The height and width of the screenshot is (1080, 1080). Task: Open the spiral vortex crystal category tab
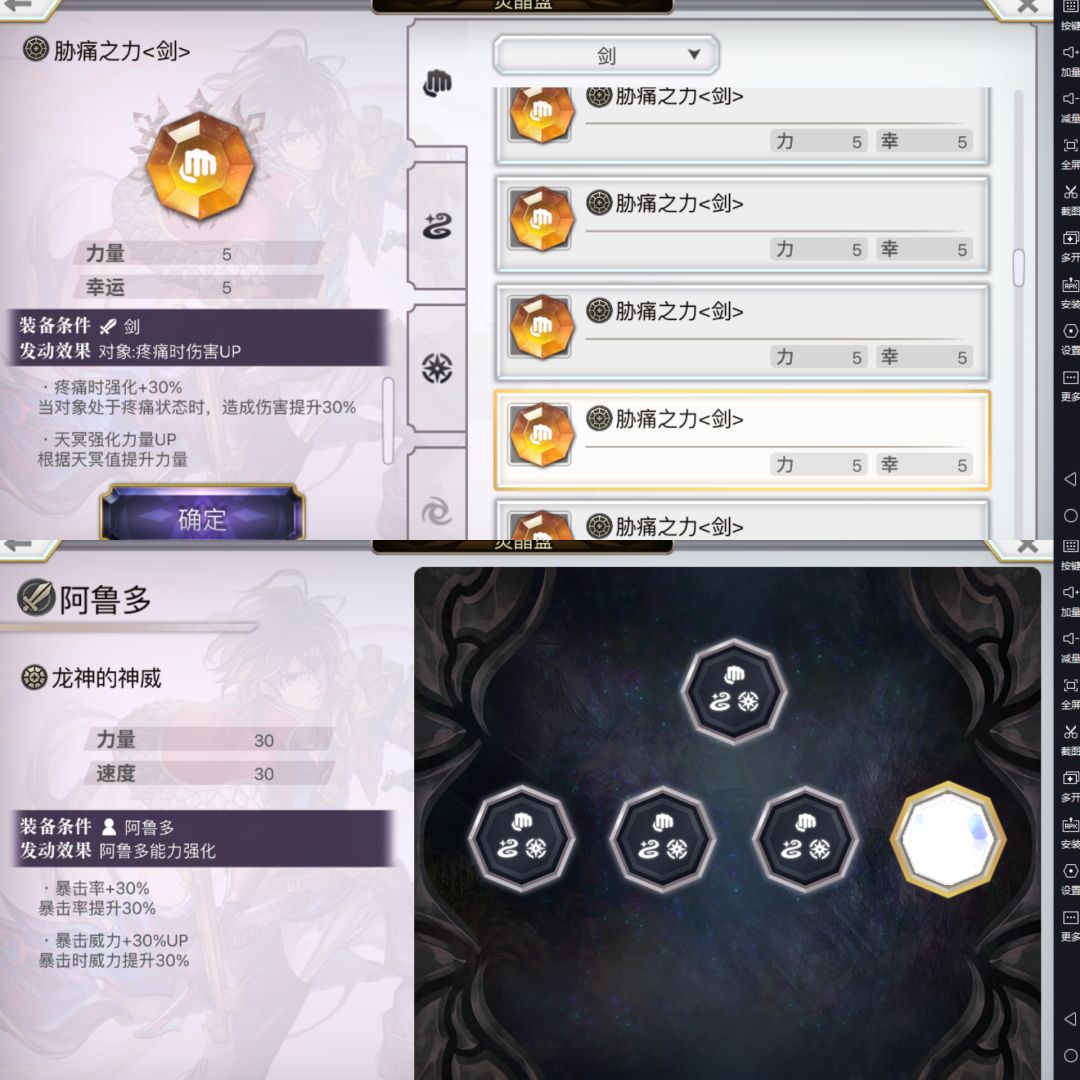coord(437,511)
